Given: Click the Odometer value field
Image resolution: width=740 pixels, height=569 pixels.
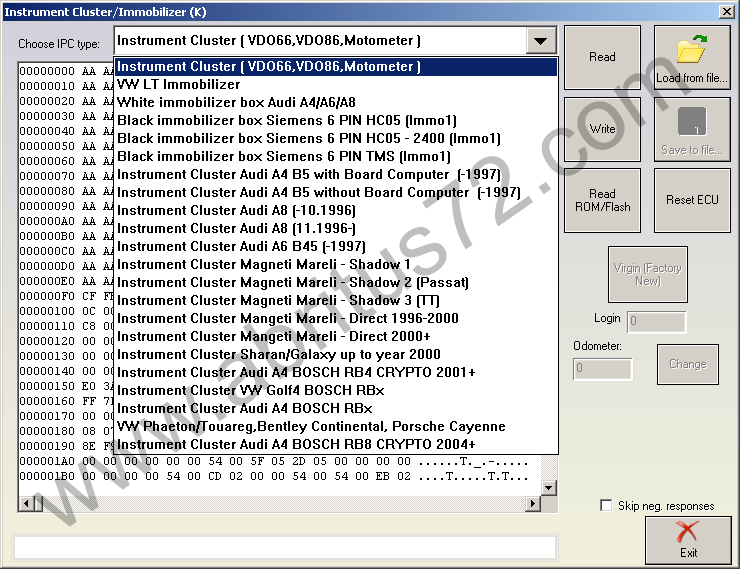Looking at the screenshot, I should (603, 368).
